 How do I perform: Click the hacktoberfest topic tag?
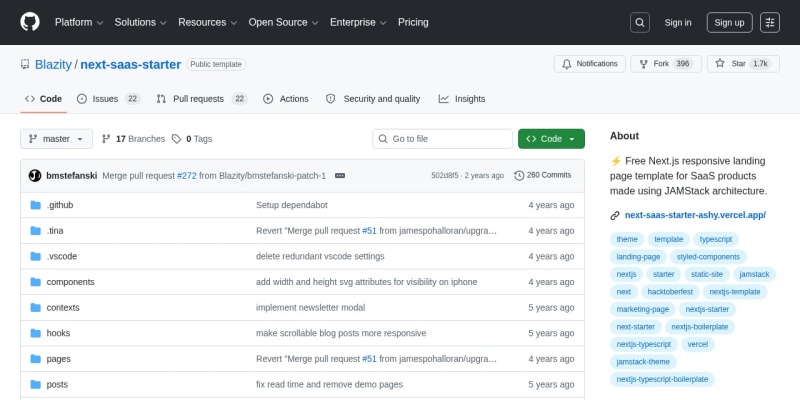[x=670, y=292]
